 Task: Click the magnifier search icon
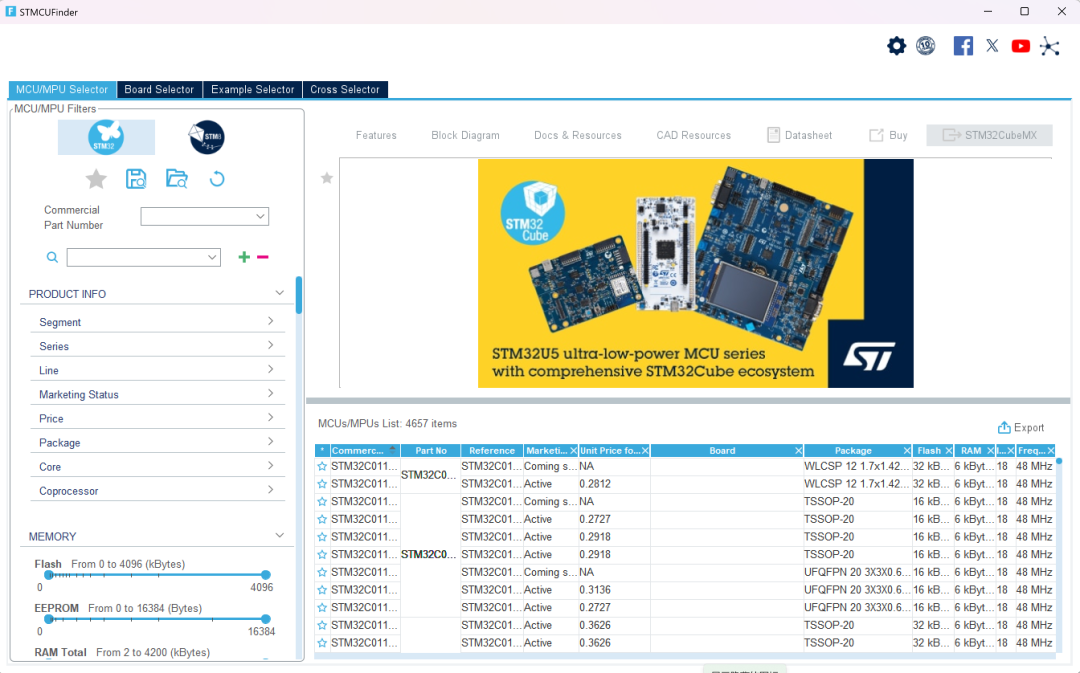(x=52, y=258)
